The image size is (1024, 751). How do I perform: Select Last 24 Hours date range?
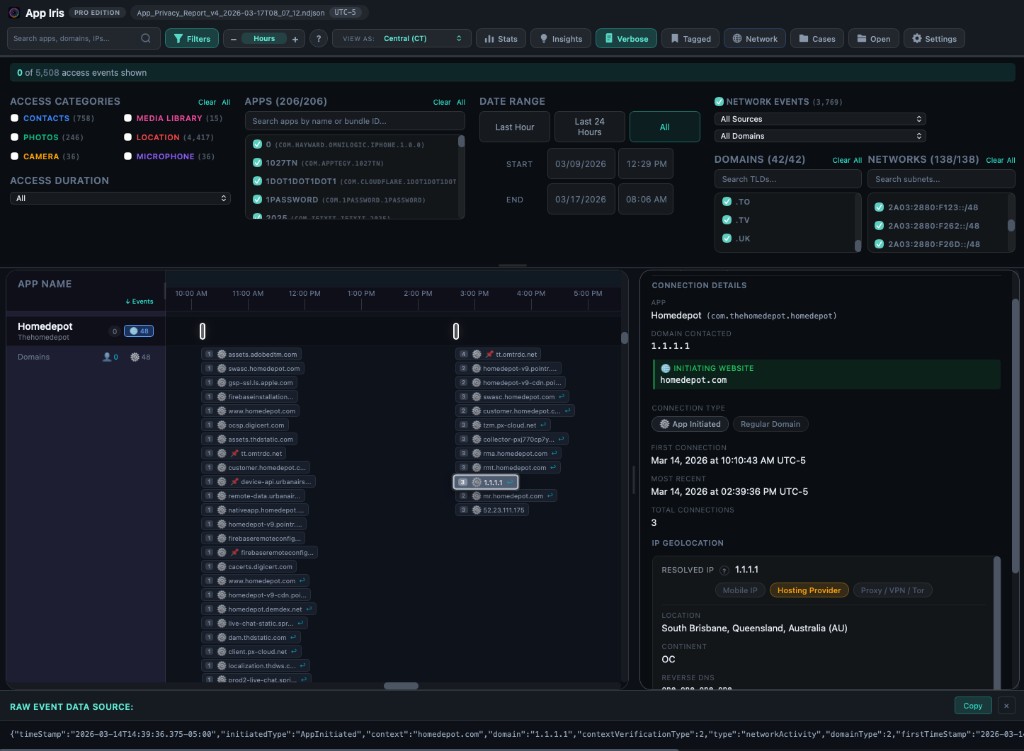point(590,127)
